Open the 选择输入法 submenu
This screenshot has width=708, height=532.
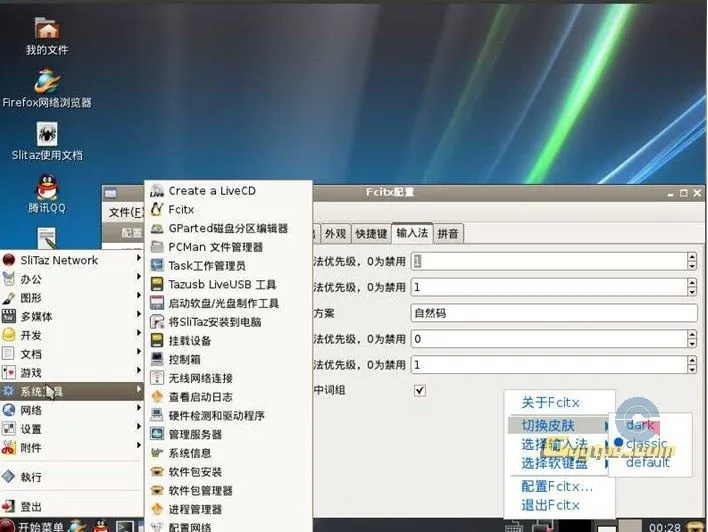click(x=559, y=444)
